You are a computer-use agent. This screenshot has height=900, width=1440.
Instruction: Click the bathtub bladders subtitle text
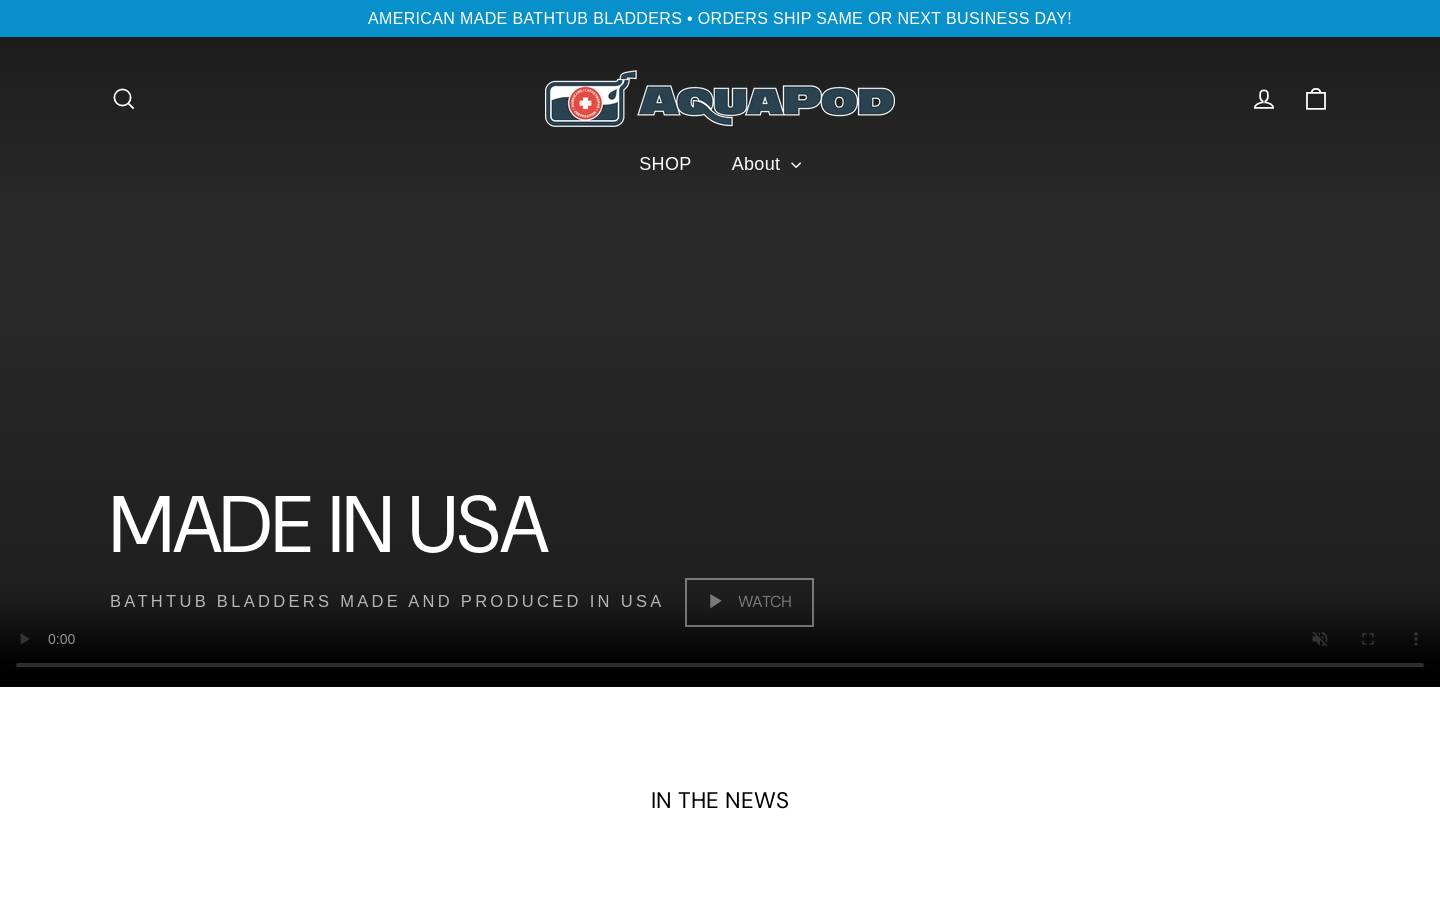[386, 601]
